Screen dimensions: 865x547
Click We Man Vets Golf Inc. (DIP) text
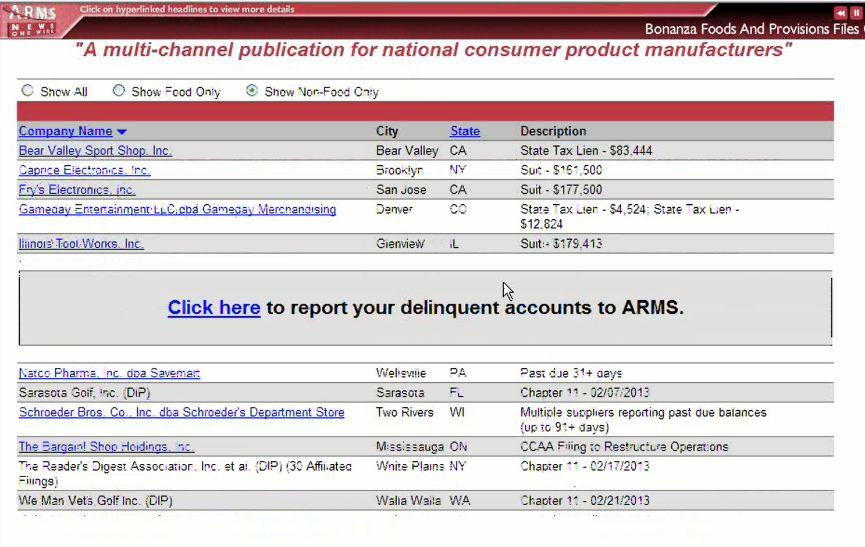[95, 501]
